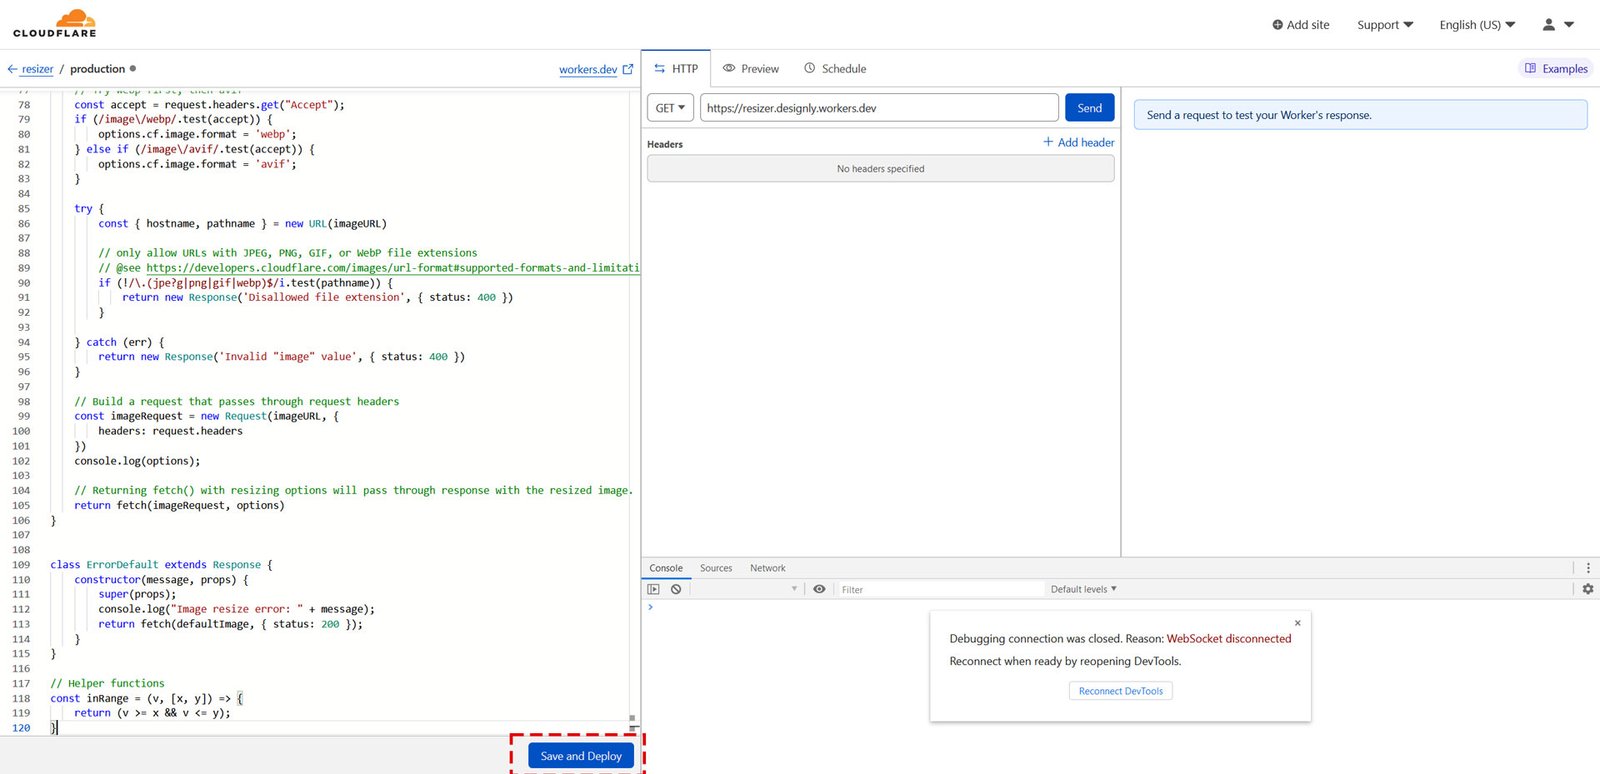Switch to the Preview tab

point(751,69)
